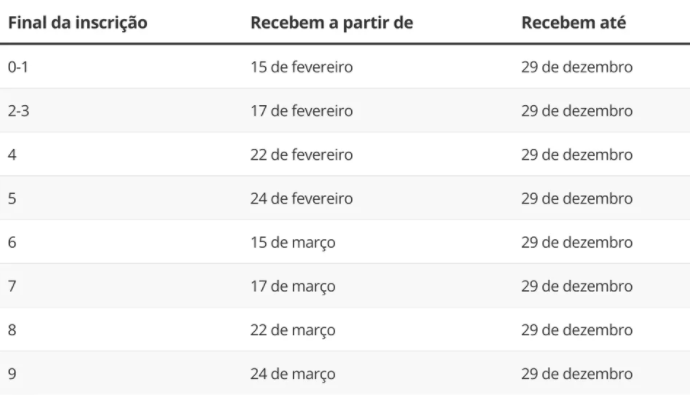Screen dimensions: 690x402
Task: Click the "24 de fevereiro" date cell
Action: tap(301, 199)
